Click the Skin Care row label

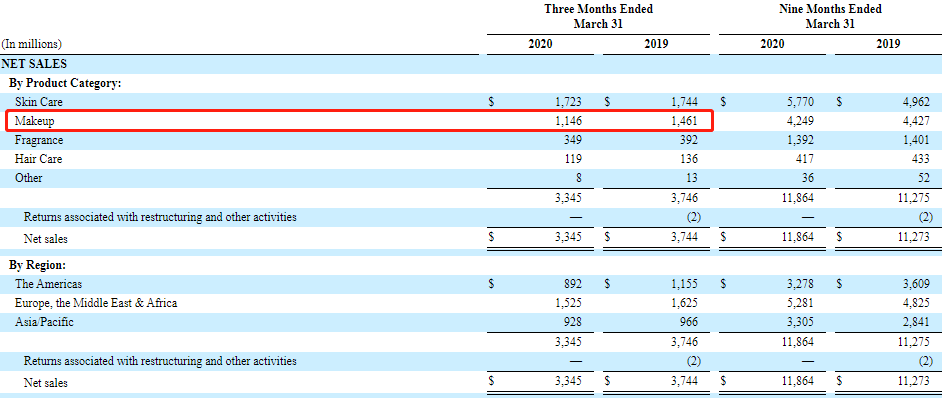pyautogui.click(x=39, y=102)
